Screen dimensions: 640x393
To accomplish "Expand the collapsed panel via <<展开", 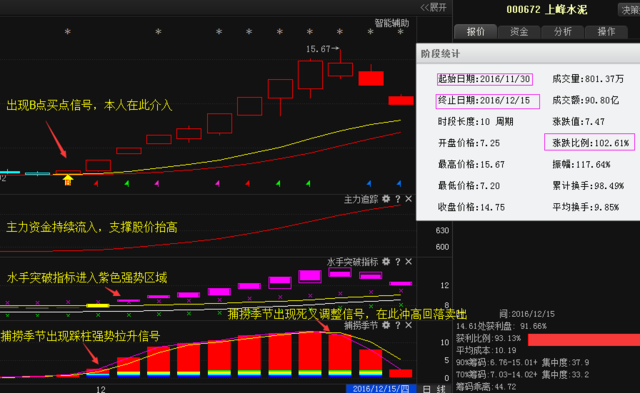I will point(433,7).
